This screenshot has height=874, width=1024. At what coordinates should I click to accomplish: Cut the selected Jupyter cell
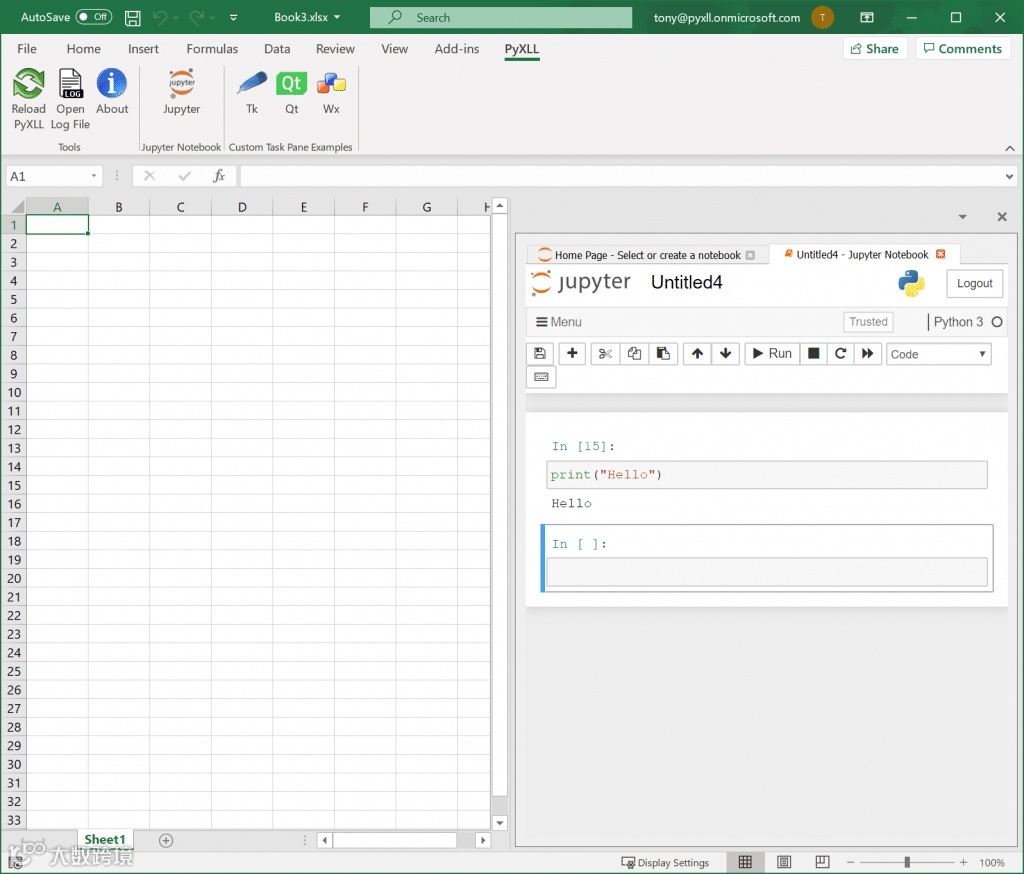click(x=605, y=353)
